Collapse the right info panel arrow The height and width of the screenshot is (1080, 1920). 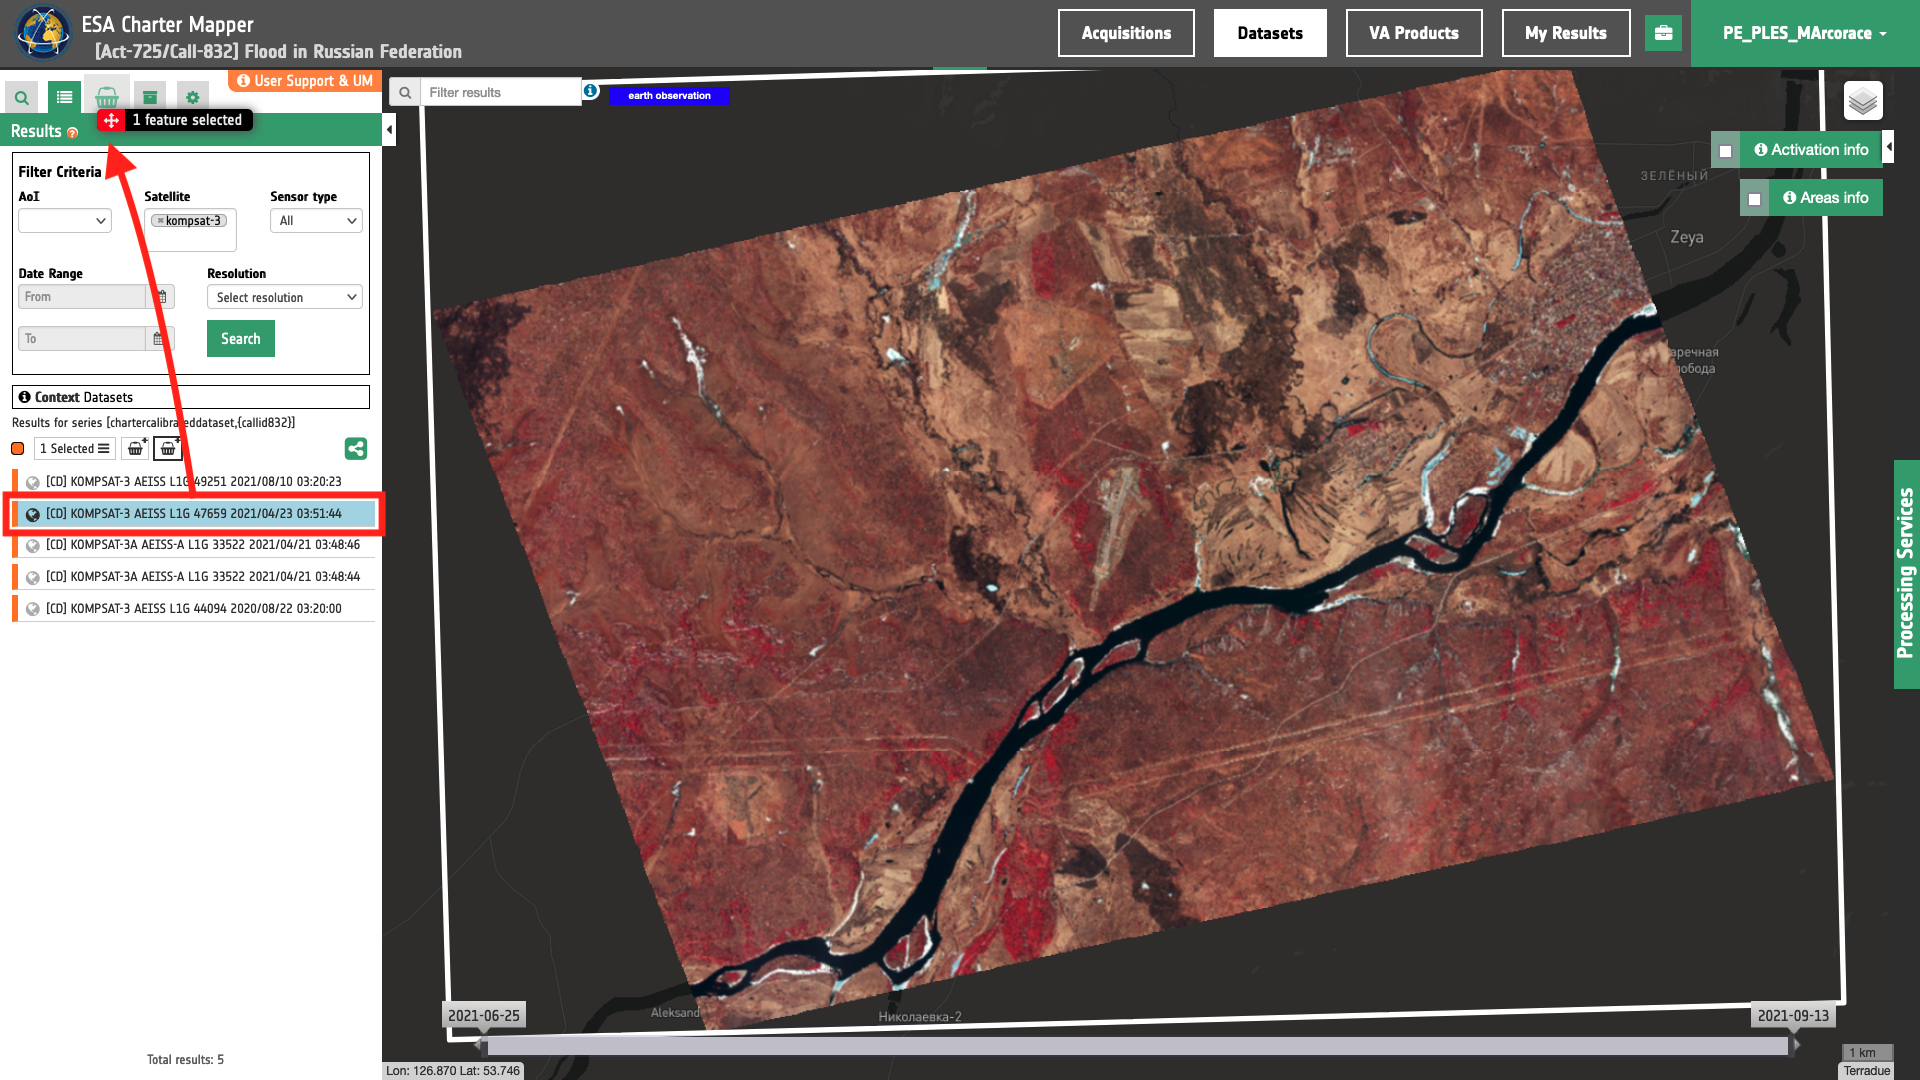1888,148
